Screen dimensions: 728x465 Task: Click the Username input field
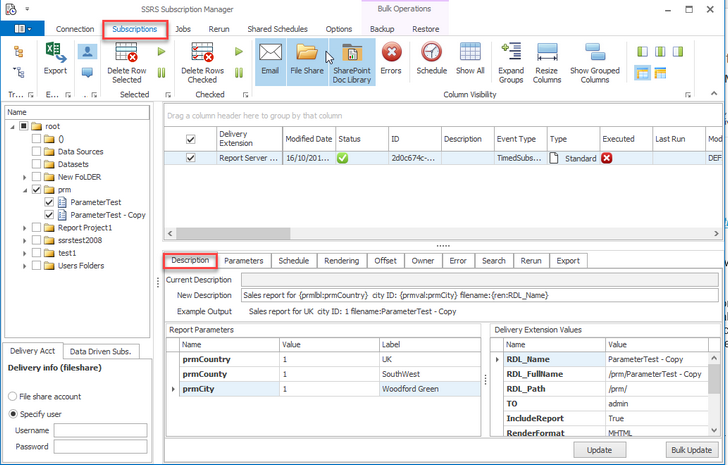pos(100,430)
